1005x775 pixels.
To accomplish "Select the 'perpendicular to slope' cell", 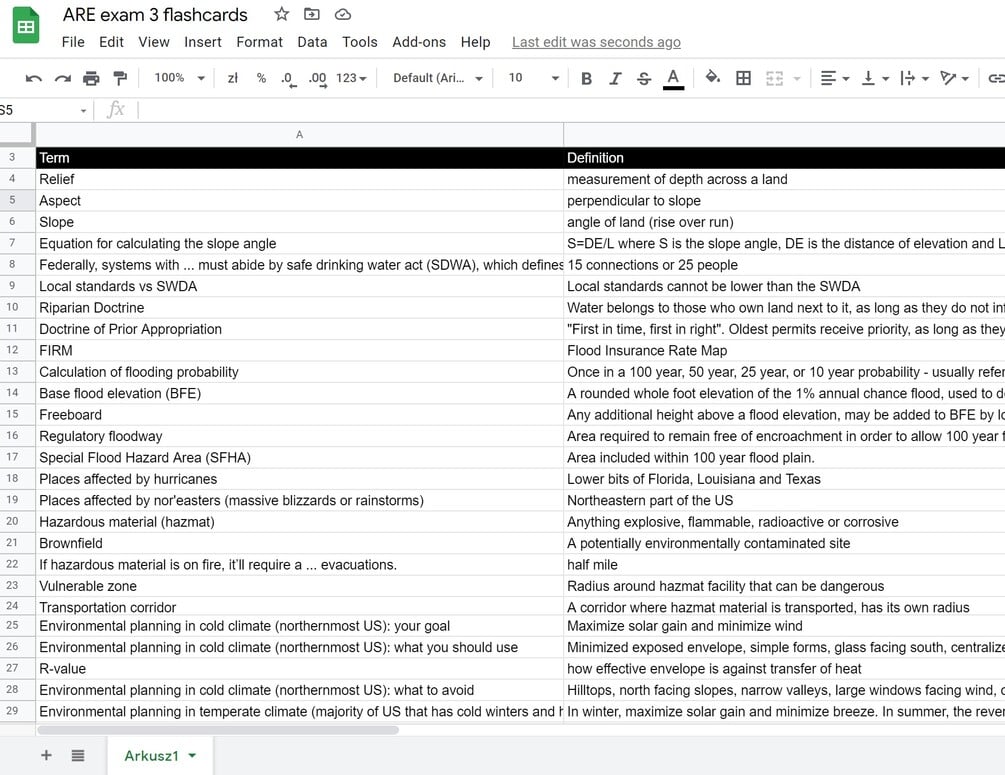I will click(785, 201).
